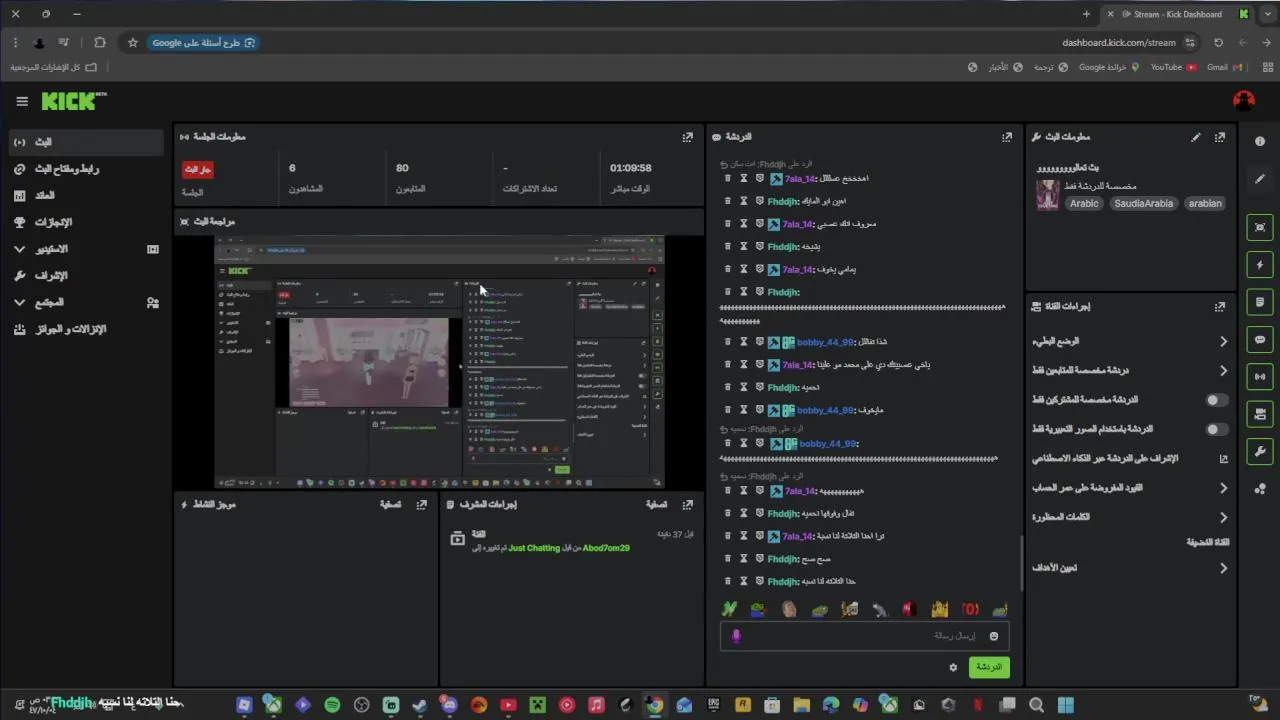Click the تصفية filter in the moderator actions panel
Screen dimensions: 1280x720
pos(656,505)
